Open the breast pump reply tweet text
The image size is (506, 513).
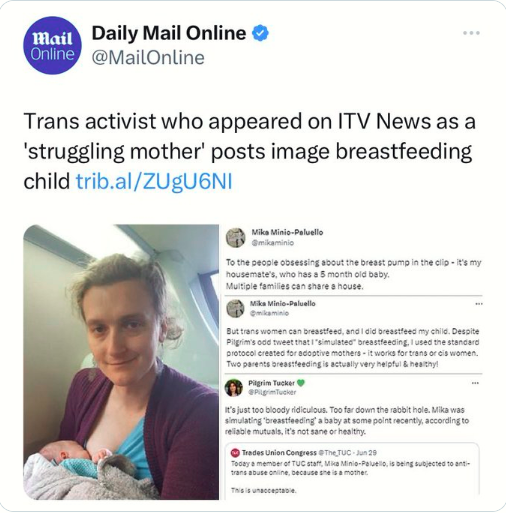point(353,274)
